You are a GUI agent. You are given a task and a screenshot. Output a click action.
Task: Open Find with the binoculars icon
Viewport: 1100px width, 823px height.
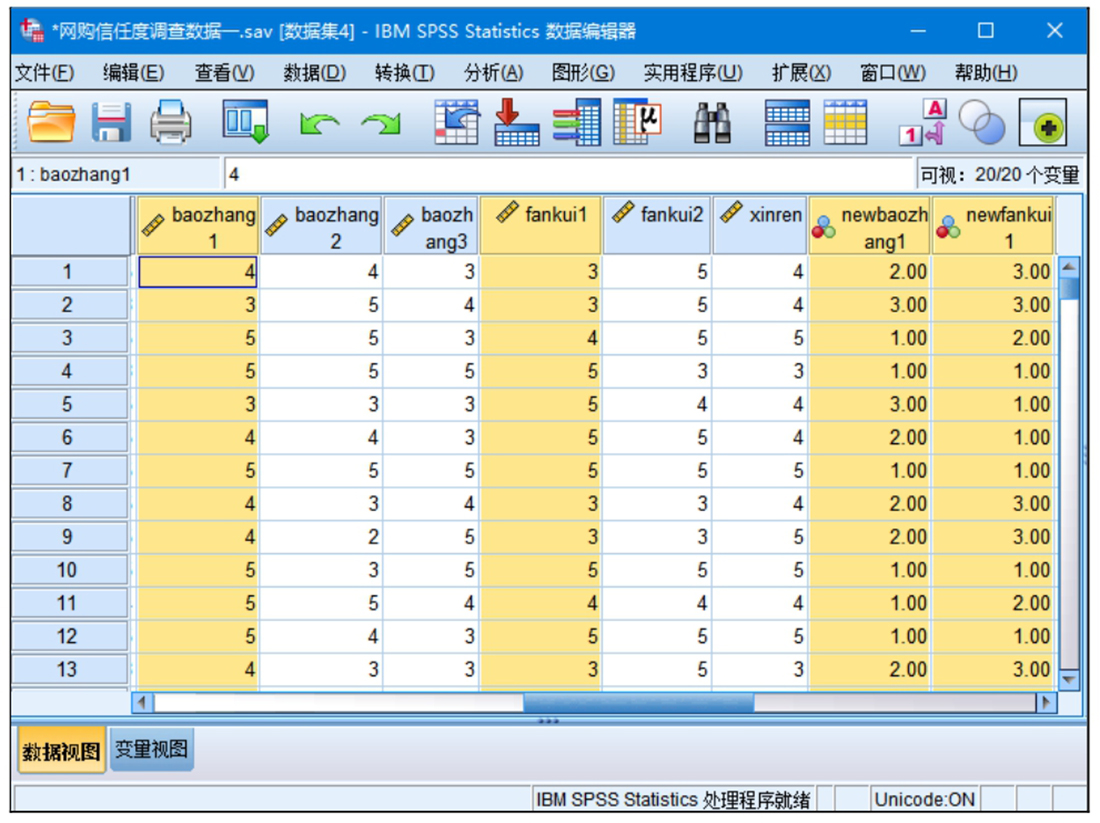712,123
